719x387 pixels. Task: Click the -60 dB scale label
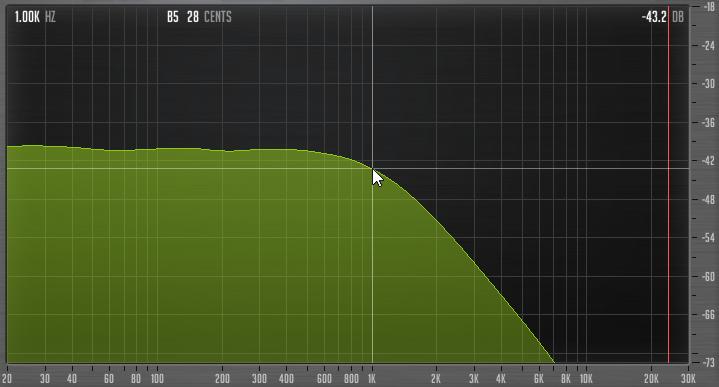708,276
